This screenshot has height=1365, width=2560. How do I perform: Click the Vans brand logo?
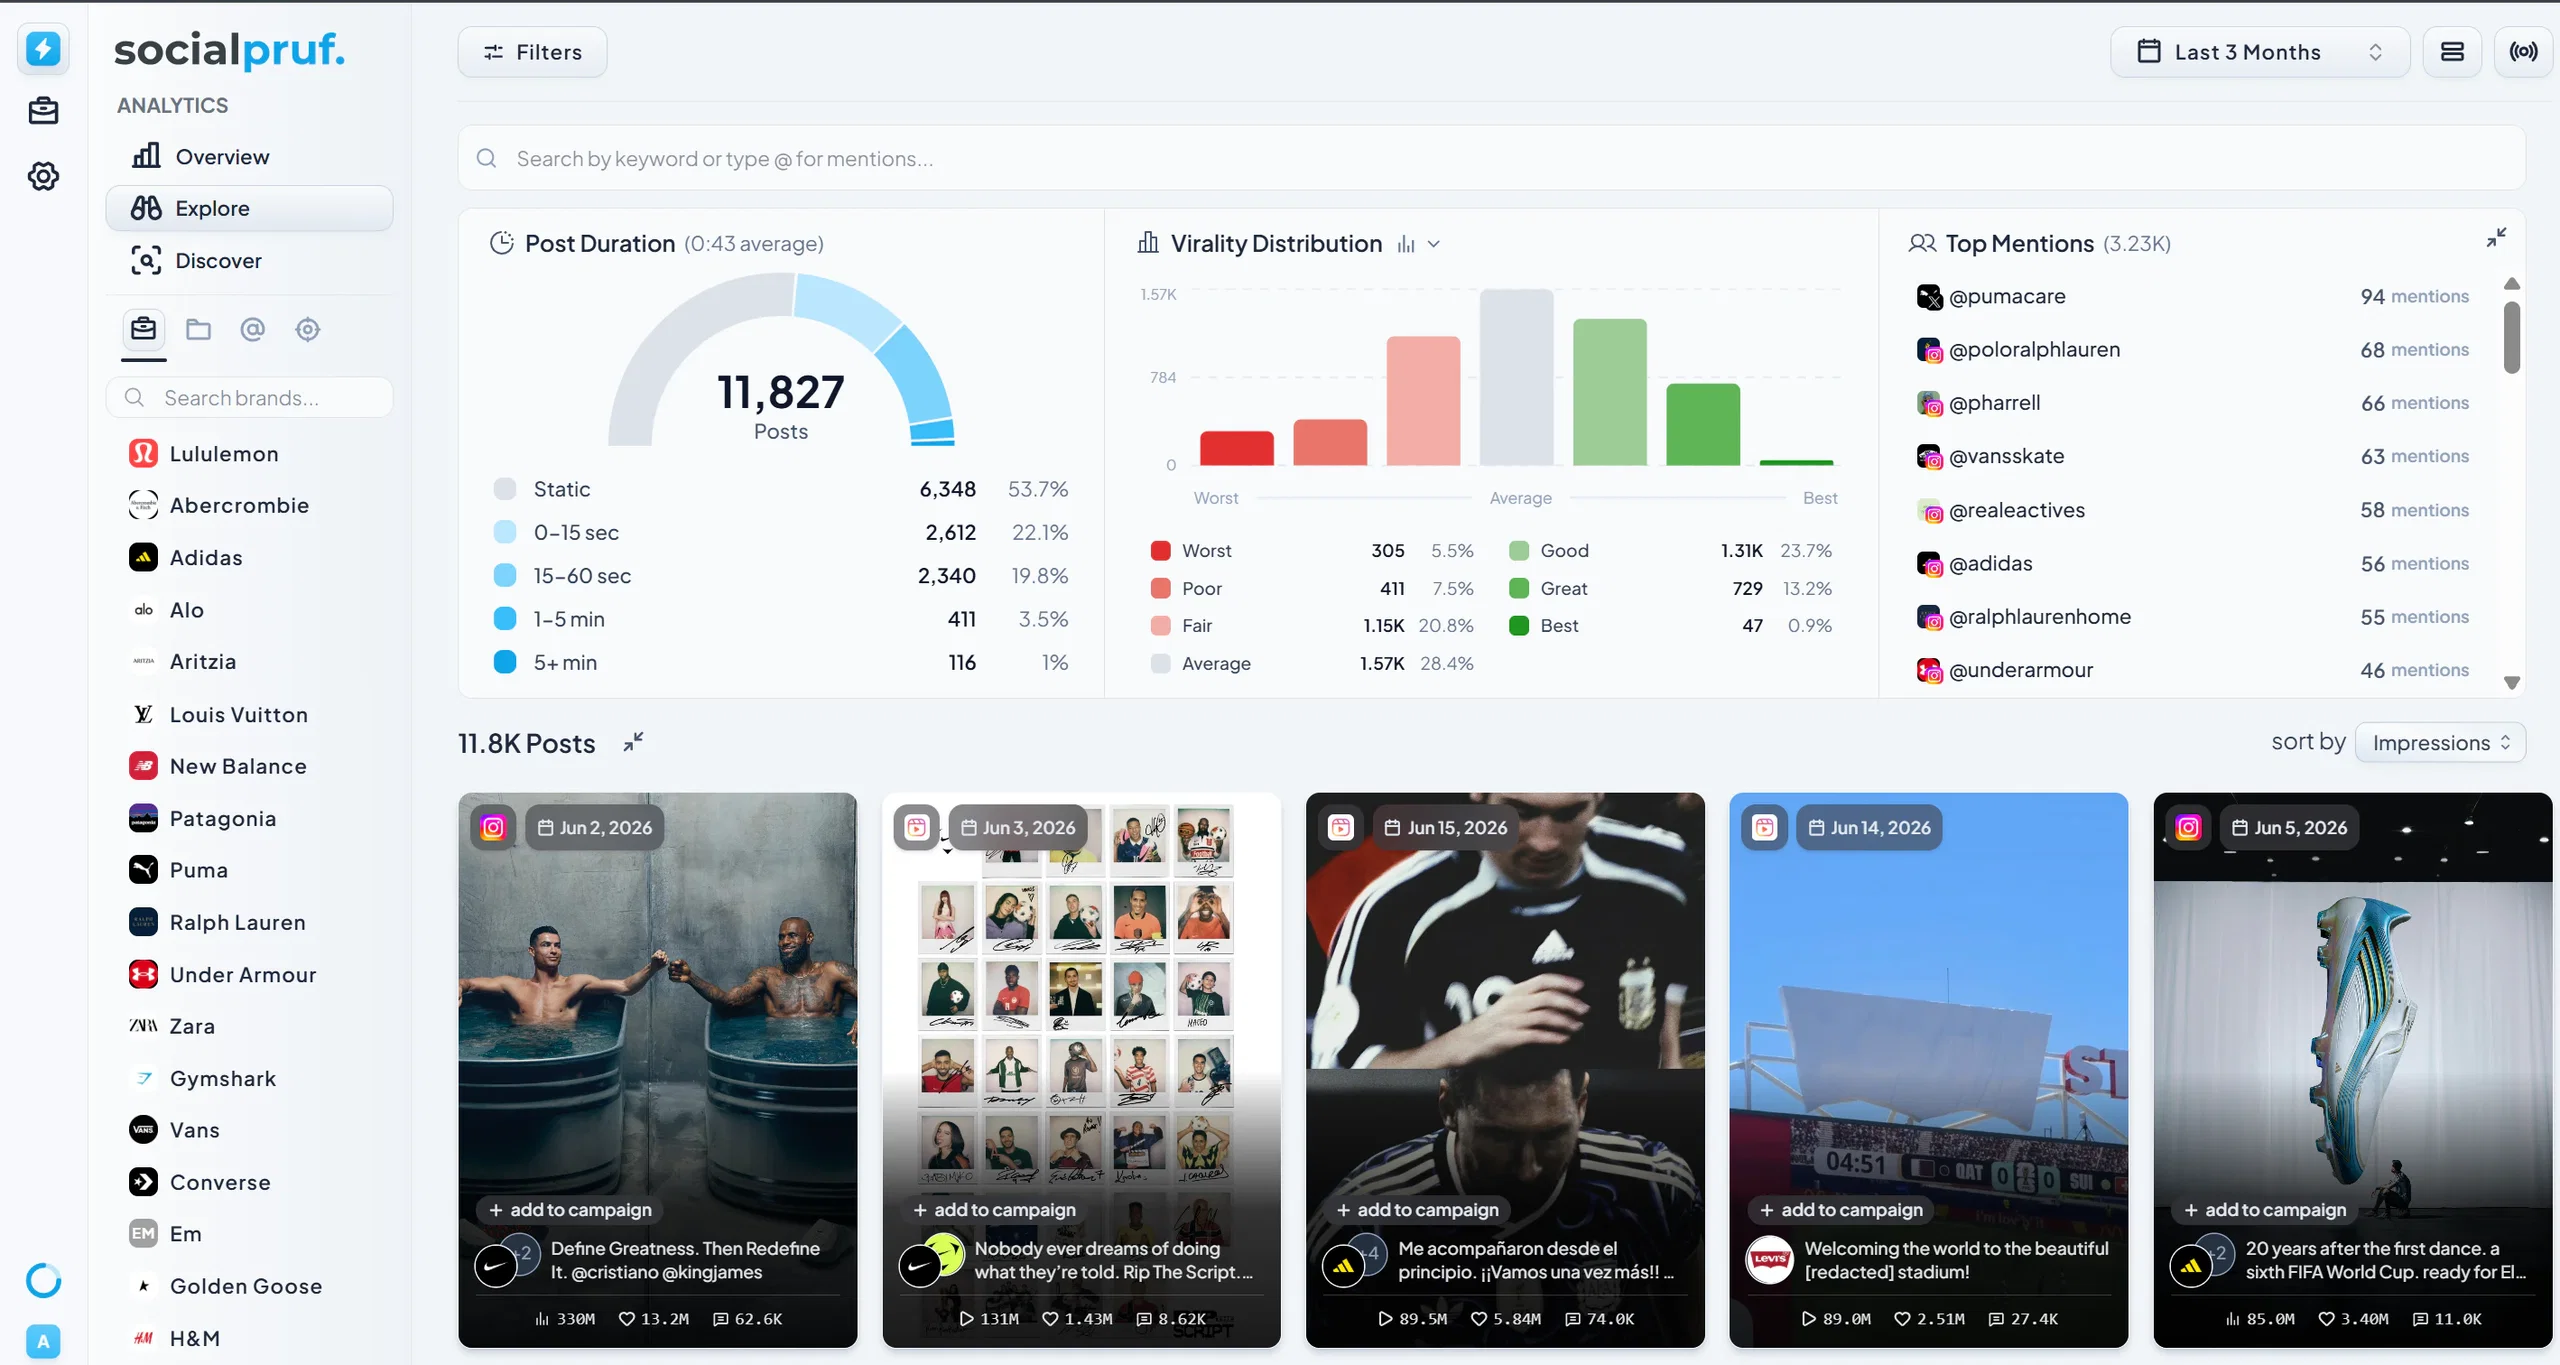coord(143,1130)
